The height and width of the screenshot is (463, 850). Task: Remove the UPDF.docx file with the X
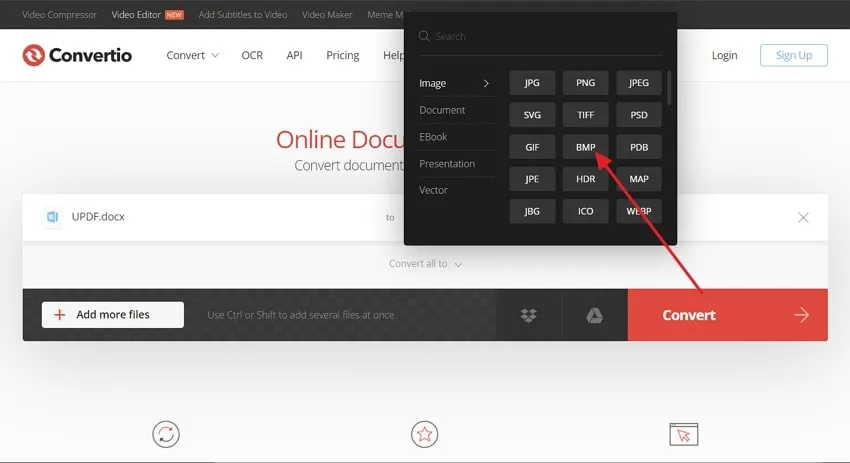(803, 217)
